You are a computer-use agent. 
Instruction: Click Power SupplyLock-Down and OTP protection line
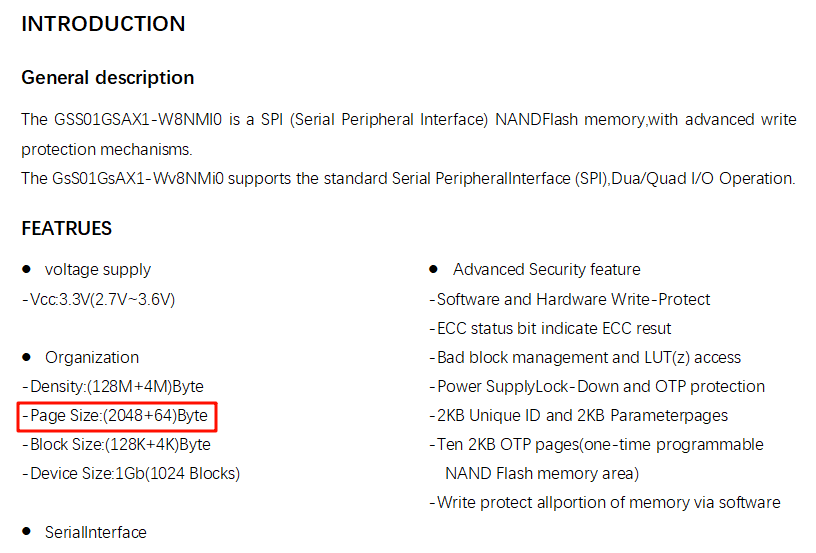tap(597, 387)
